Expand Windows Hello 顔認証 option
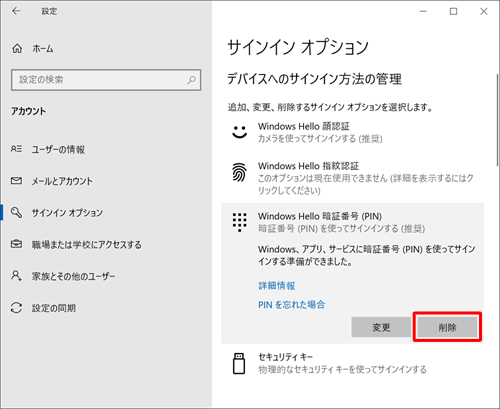Viewport: 500px width, 409px height. point(352,132)
